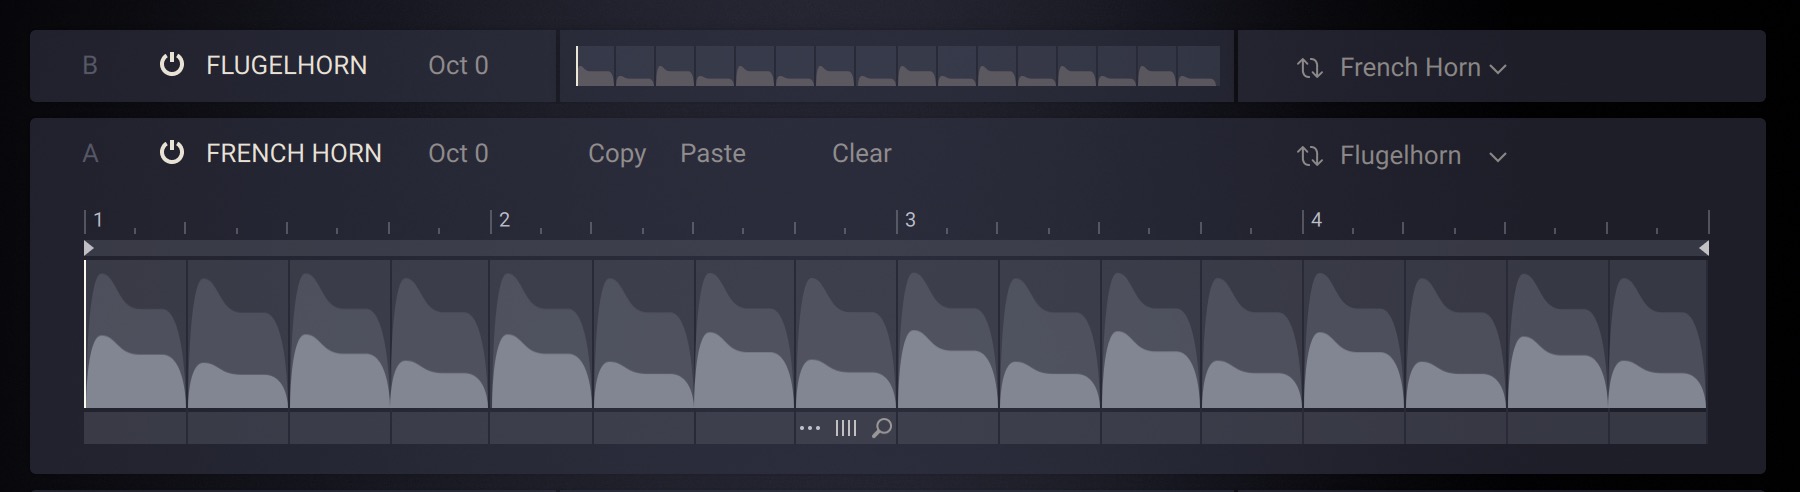Click Paste in layer A
The height and width of the screenshot is (492, 1800).
pos(713,153)
